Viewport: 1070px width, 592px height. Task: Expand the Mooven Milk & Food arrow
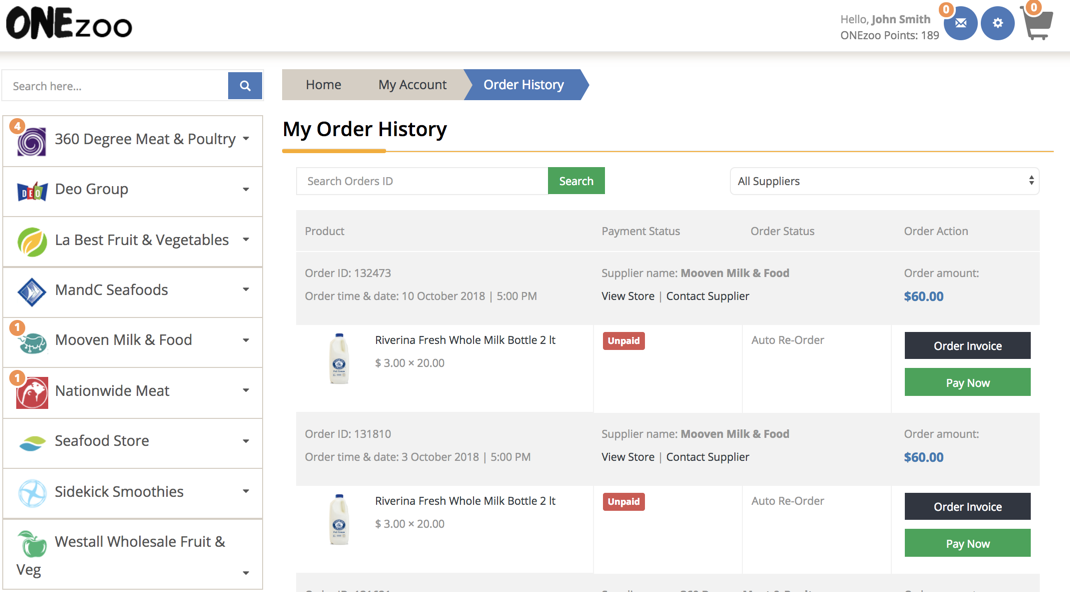[246, 340]
